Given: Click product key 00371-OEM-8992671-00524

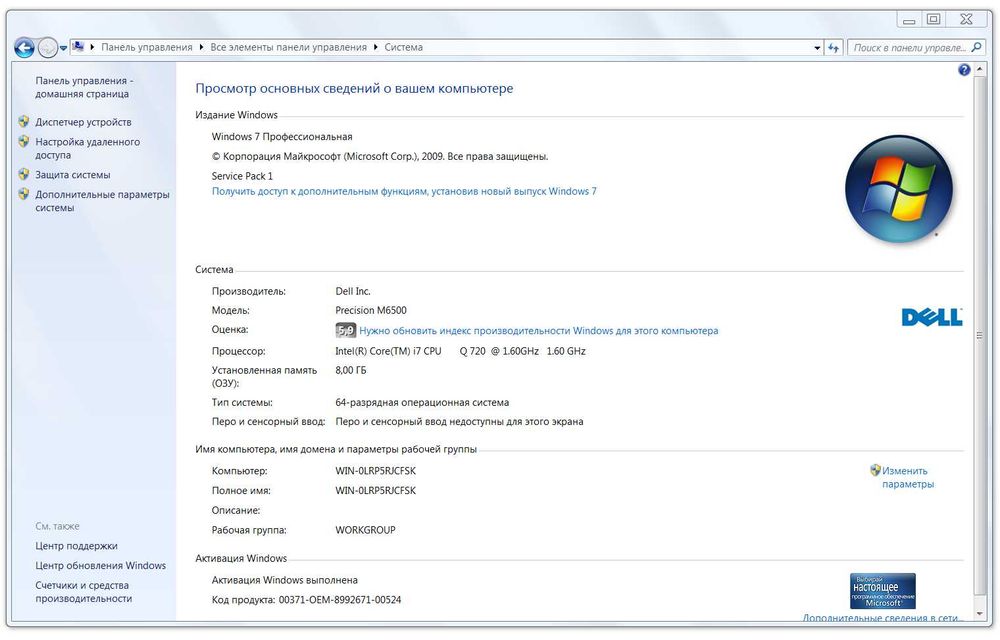Looking at the screenshot, I should (x=340, y=600).
